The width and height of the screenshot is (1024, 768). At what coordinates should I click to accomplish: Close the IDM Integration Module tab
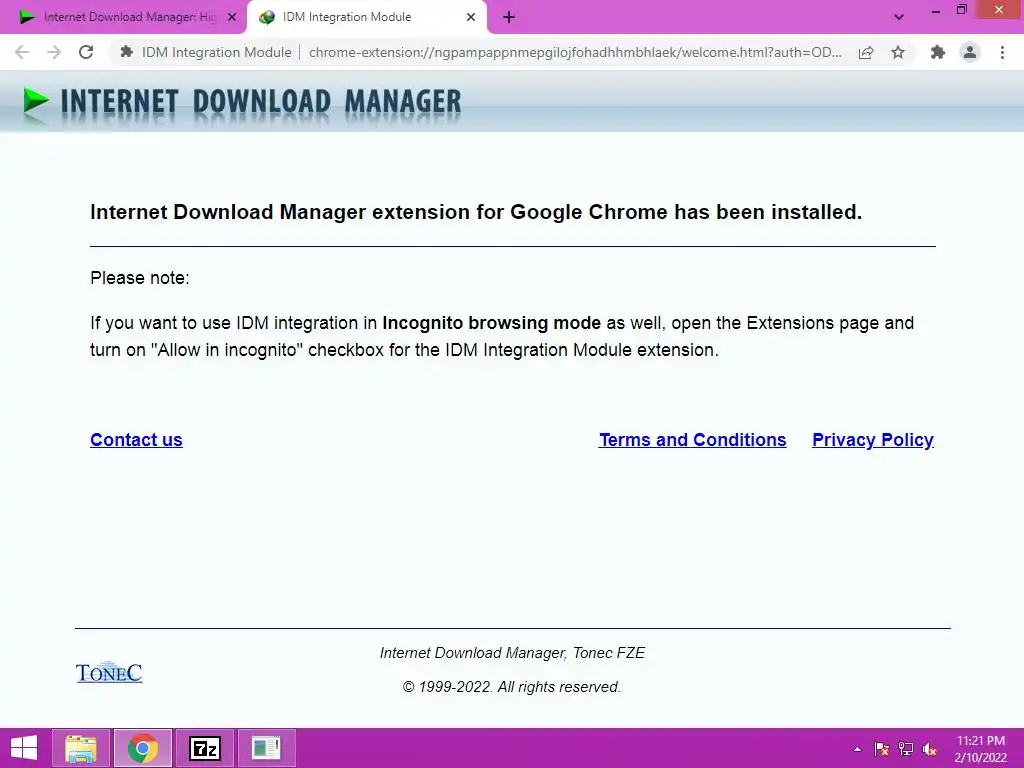pyautogui.click(x=471, y=17)
